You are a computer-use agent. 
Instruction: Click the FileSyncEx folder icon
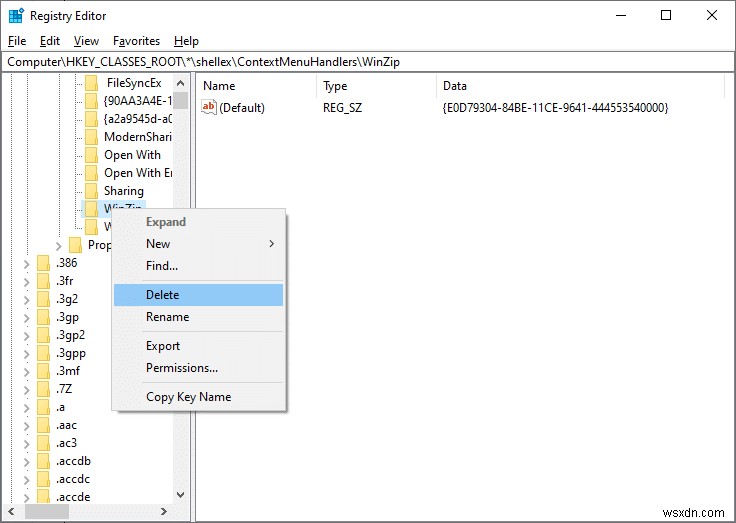coord(91,83)
